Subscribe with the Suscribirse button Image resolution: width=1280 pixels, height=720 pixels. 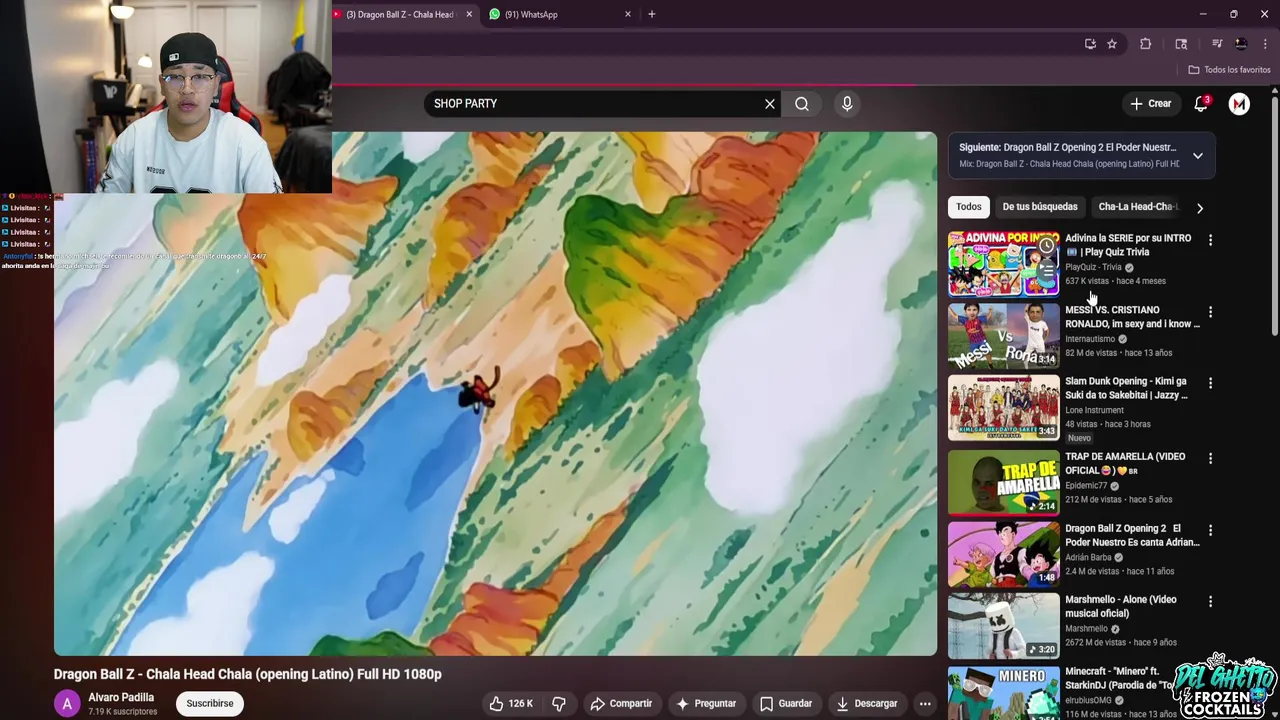tap(210, 704)
